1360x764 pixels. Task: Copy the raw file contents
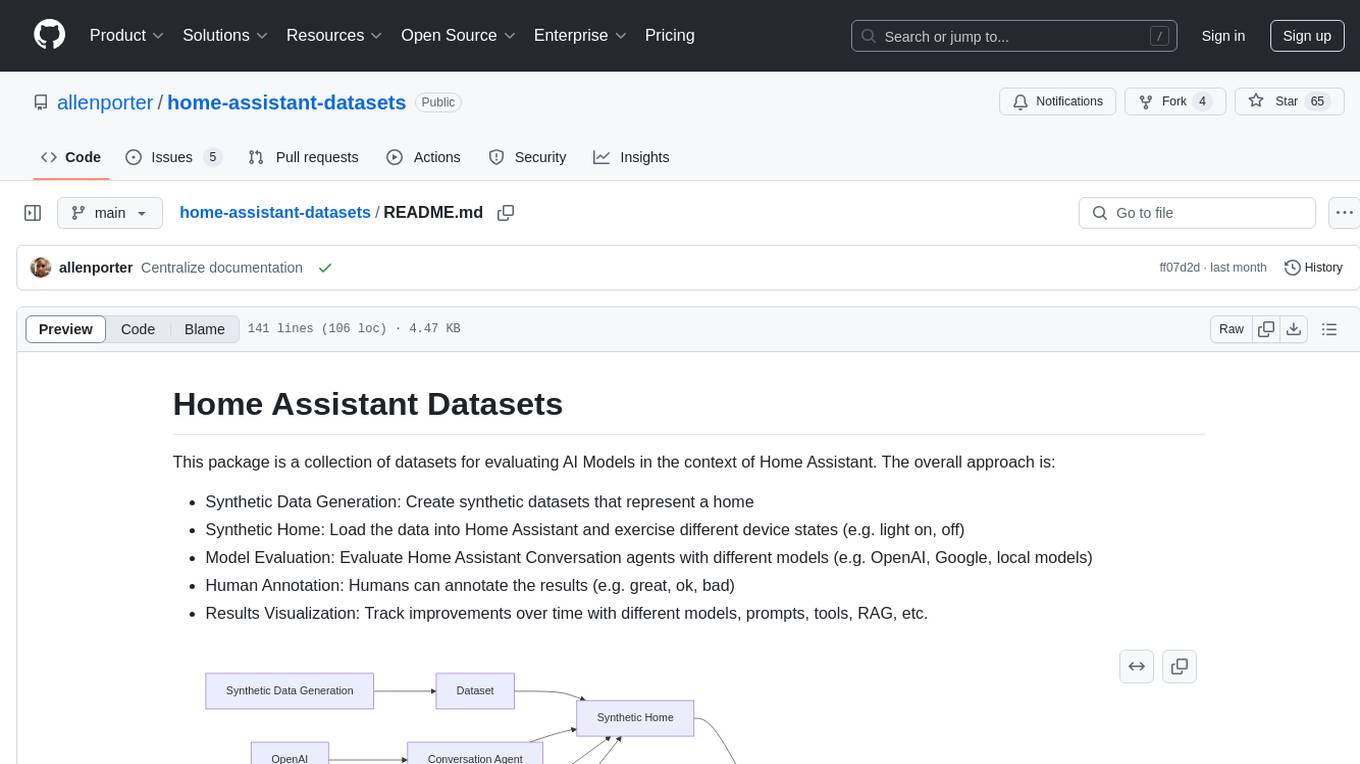(x=1267, y=329)
